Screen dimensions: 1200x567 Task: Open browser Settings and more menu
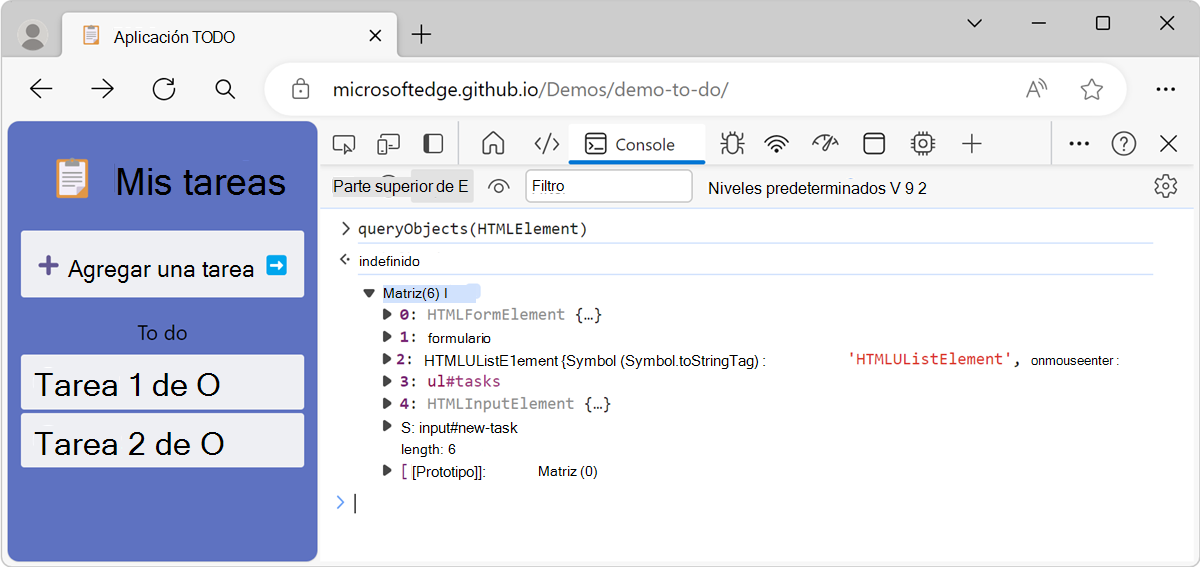(1165, 89)
